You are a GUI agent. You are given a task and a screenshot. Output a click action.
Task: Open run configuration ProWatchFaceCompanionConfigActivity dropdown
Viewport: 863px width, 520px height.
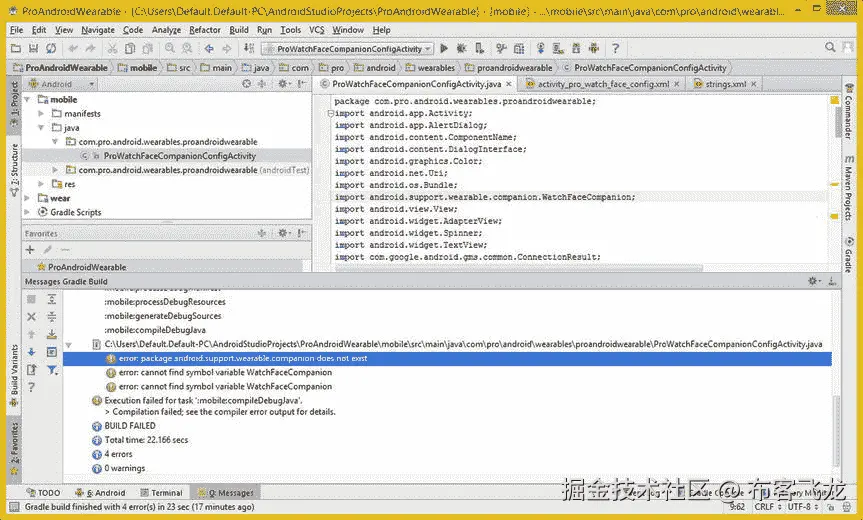tap(347, 48)
